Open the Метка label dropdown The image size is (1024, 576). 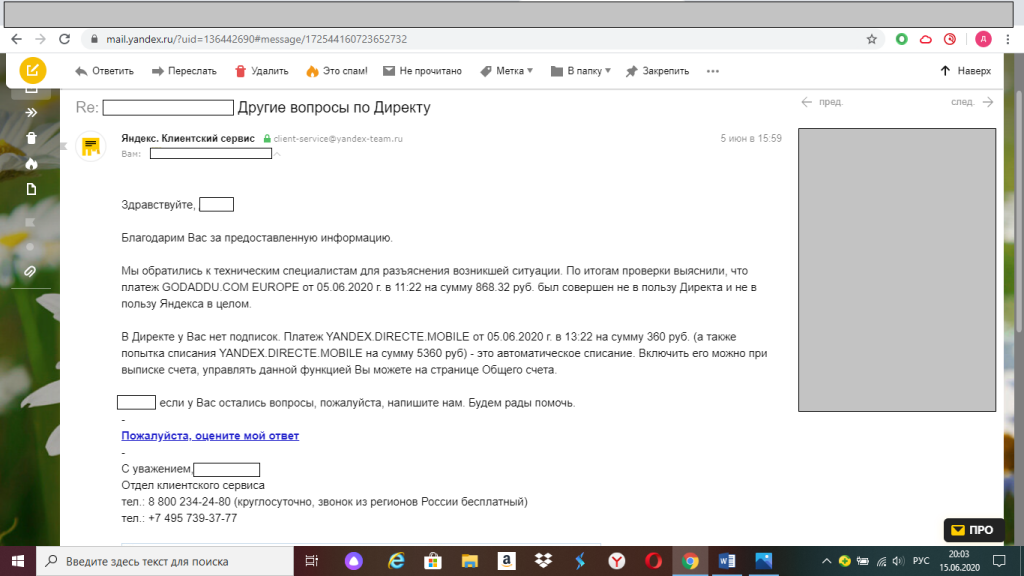[x=506, y=71]
